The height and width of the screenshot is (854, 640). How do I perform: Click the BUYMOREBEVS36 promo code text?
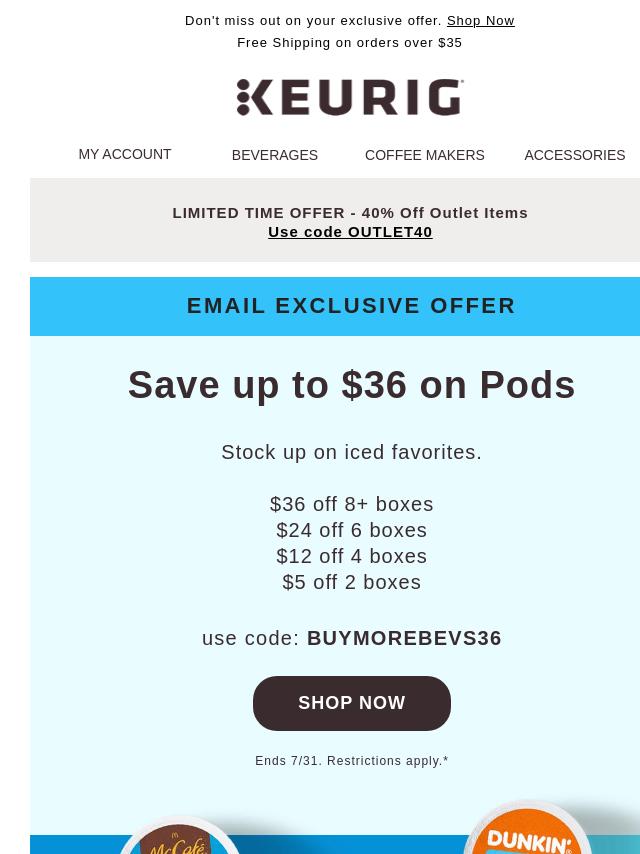(x=404, y=638)
